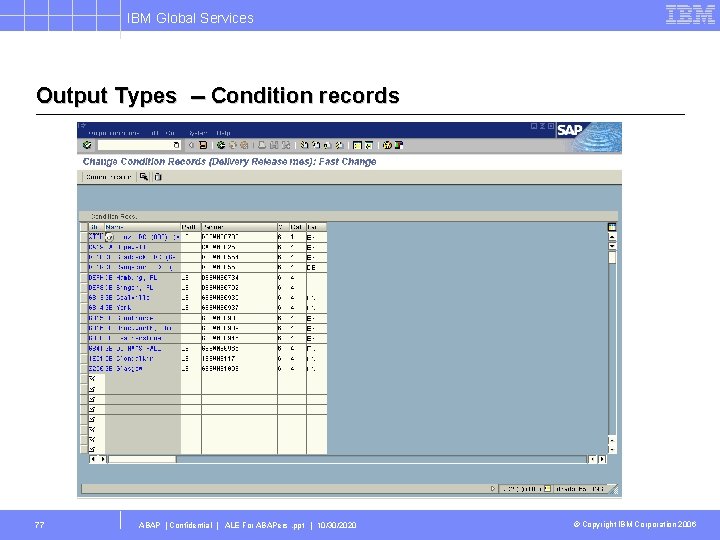Click the yellow status bar session icon
This screenshot has width=720, height=540.
pos(547,489)
